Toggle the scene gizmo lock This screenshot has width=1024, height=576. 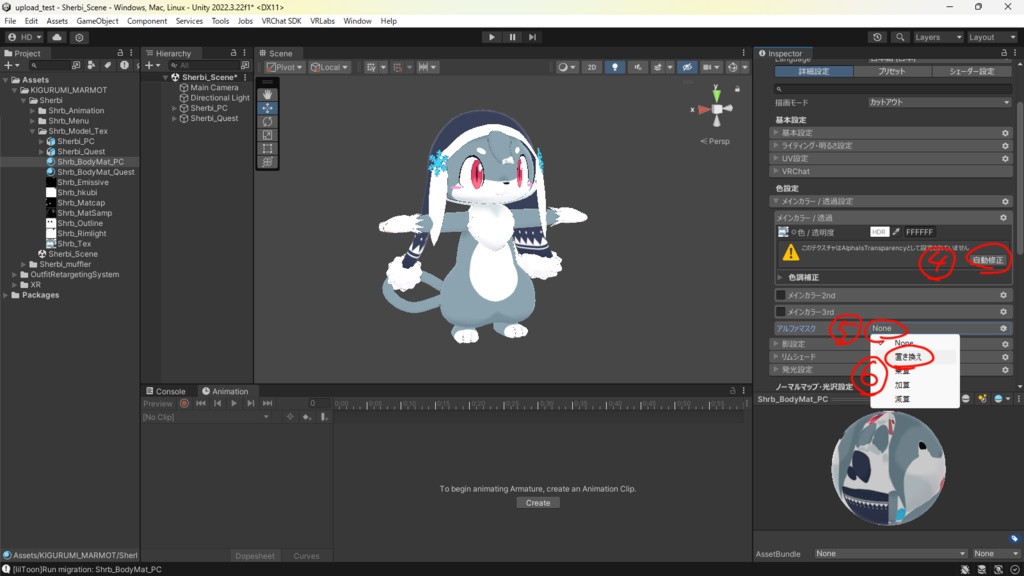coord(737,89)
